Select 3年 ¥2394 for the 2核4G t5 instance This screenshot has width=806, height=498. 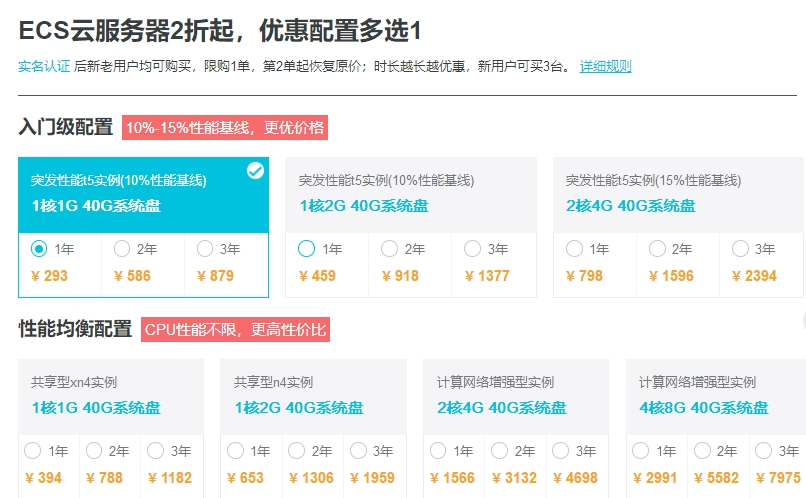(740, 249)
